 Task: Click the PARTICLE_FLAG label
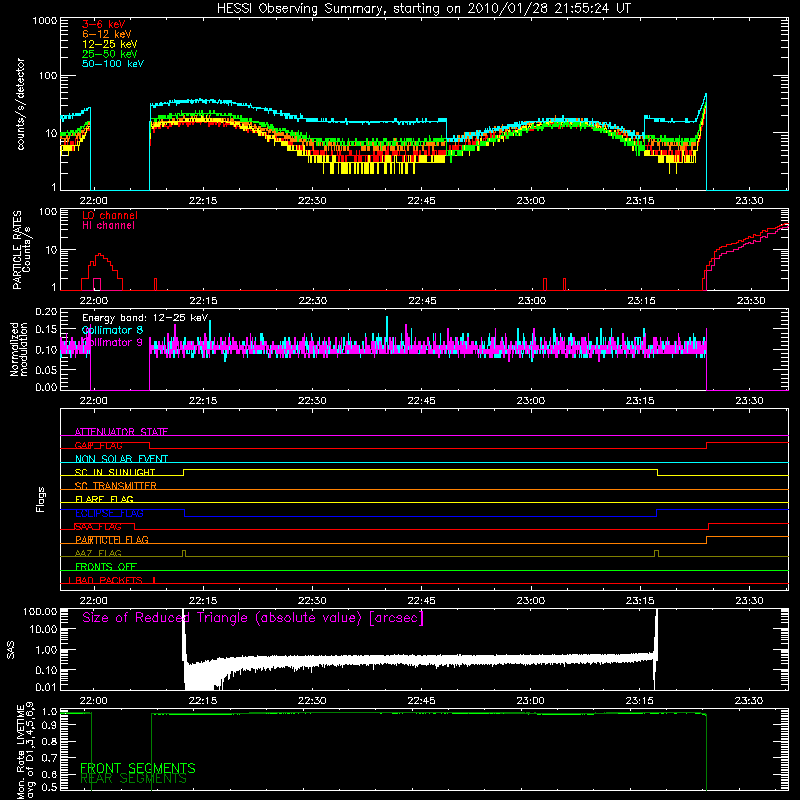(x=112, y=539)
